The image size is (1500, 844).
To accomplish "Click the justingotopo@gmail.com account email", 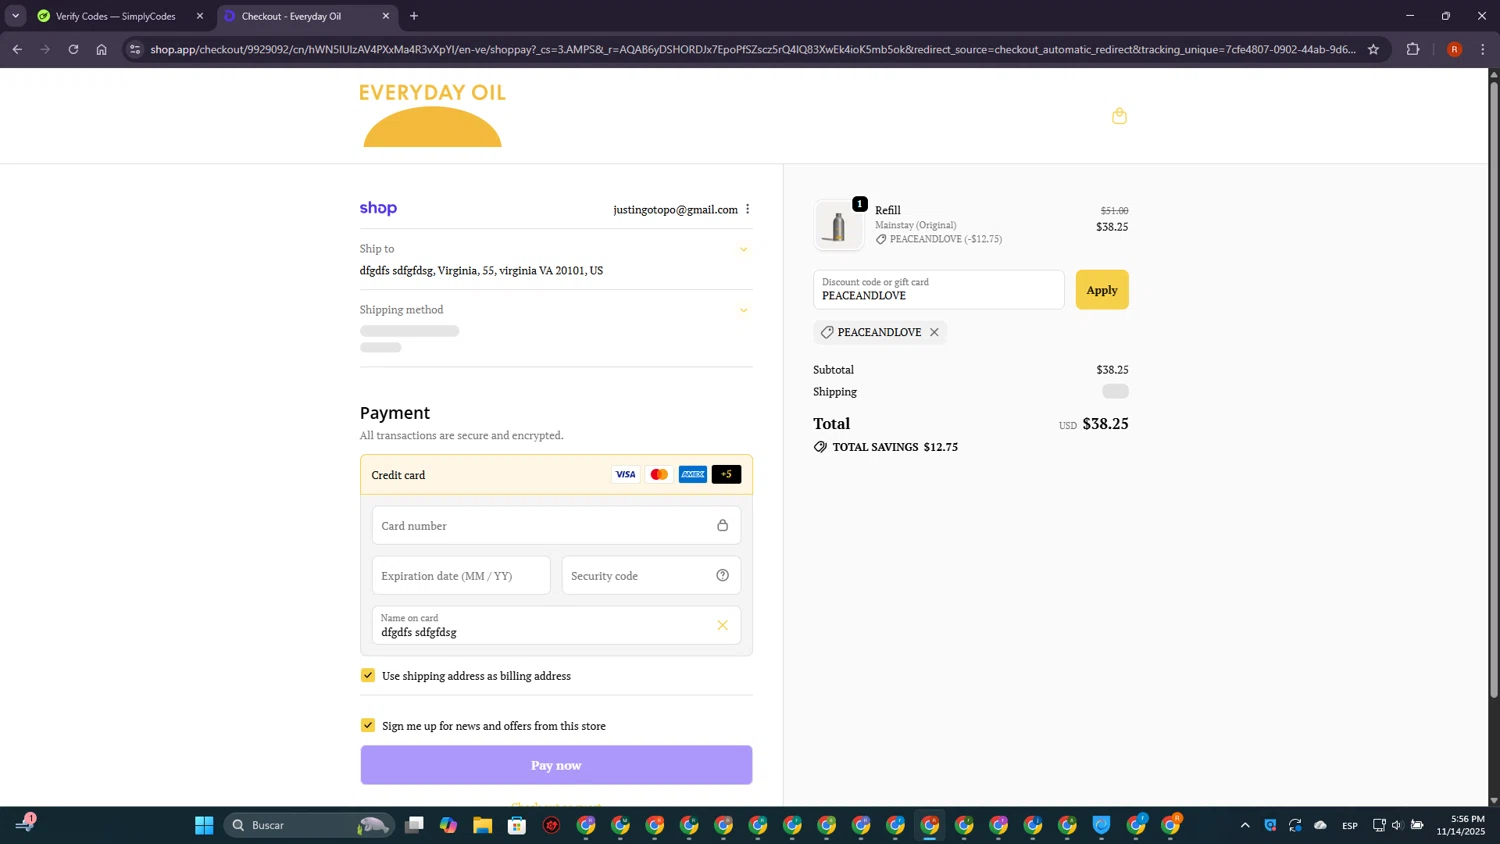I will (x=675, y=210).
